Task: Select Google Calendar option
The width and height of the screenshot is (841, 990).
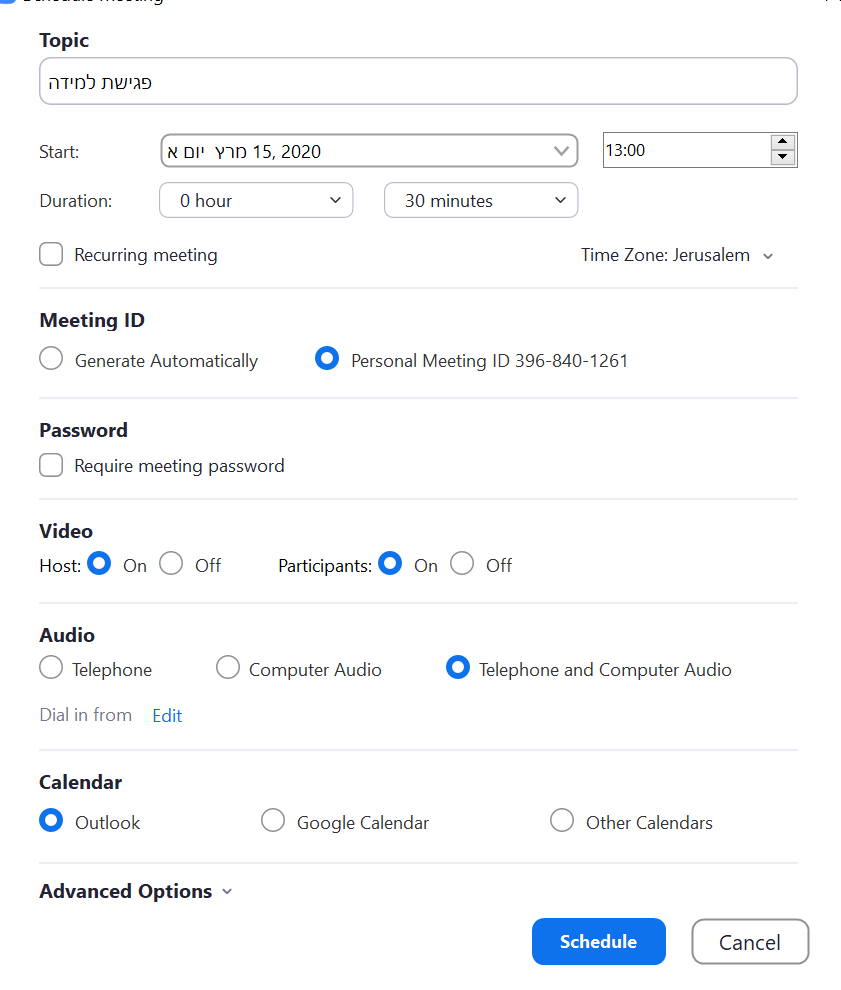Action: [x=273, y=820]
